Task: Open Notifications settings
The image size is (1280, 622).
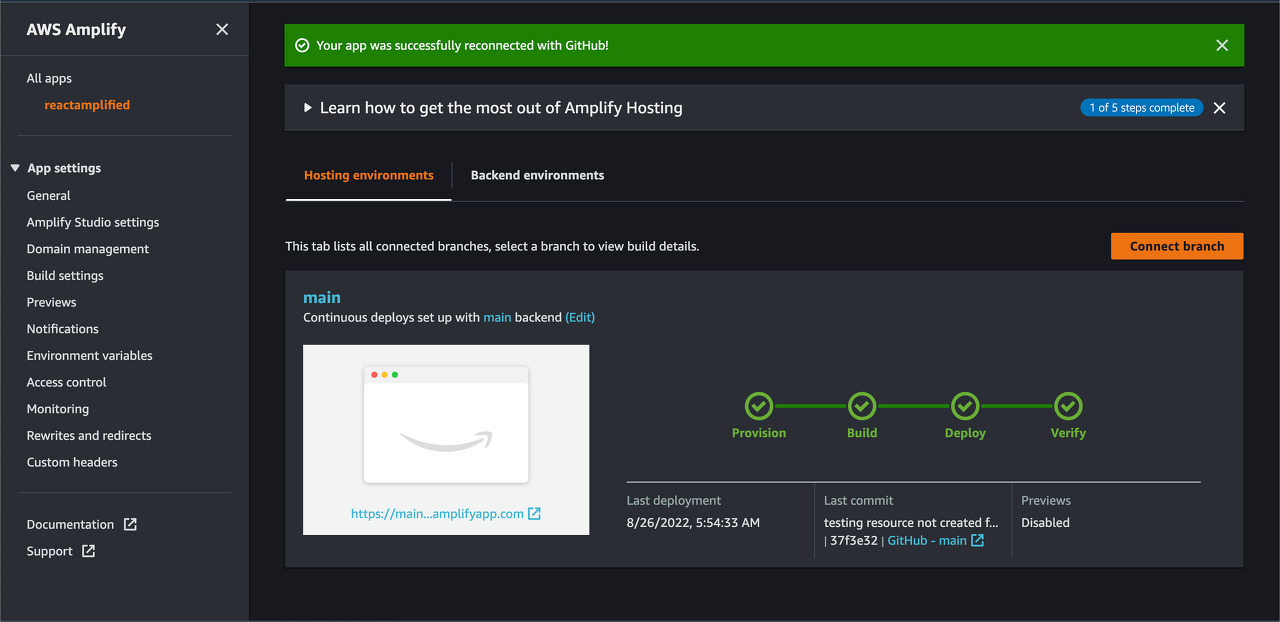Action: point(63,329)
